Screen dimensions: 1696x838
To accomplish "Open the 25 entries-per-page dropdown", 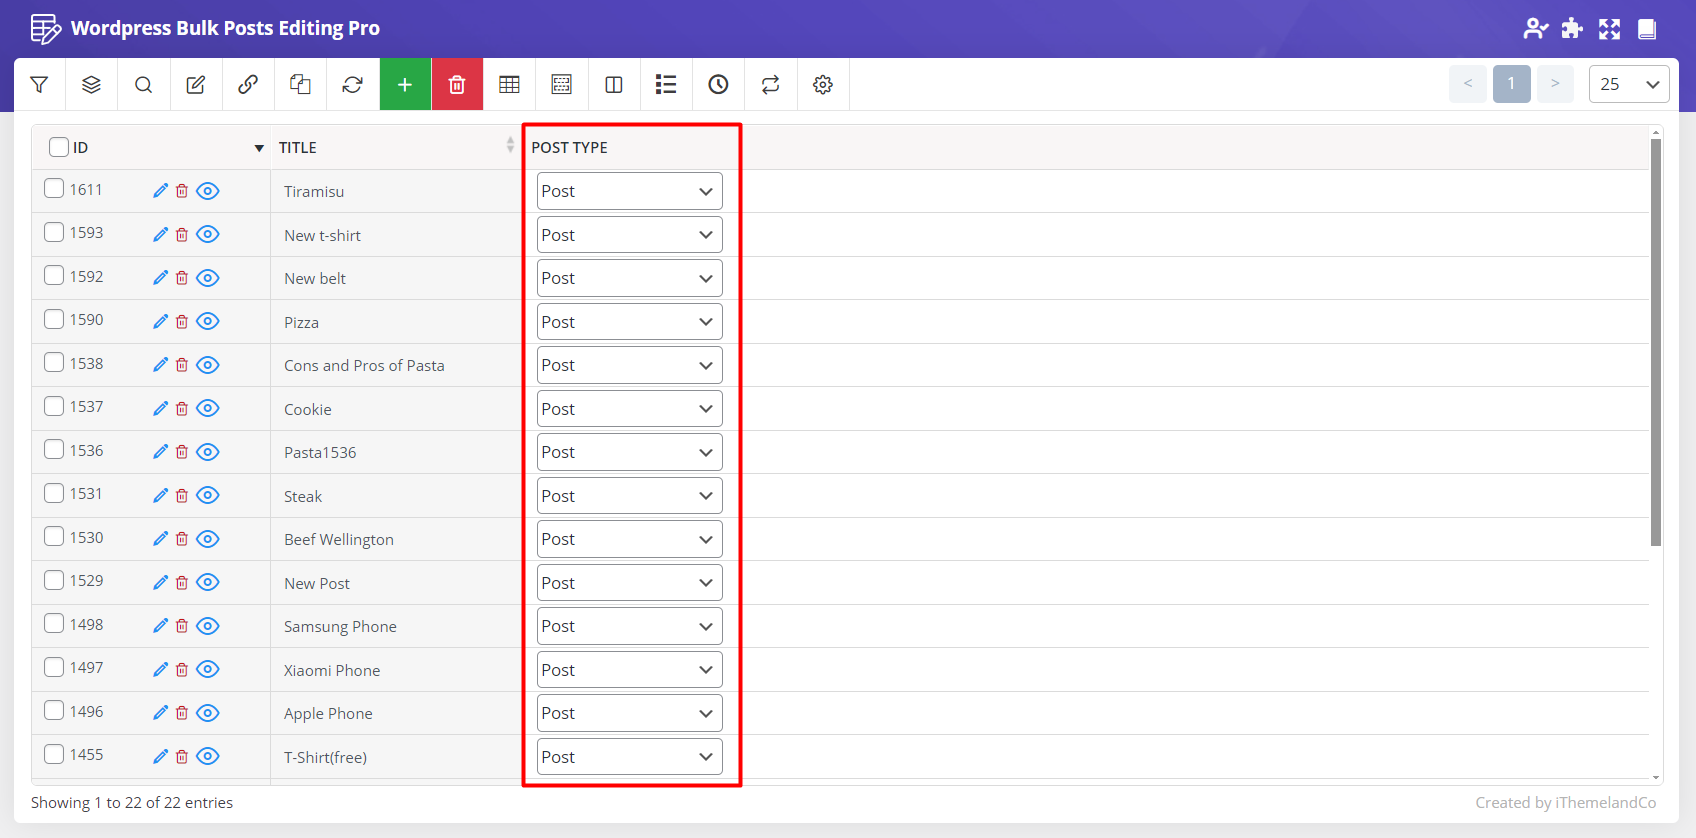I will click(x=1628, y=85).
